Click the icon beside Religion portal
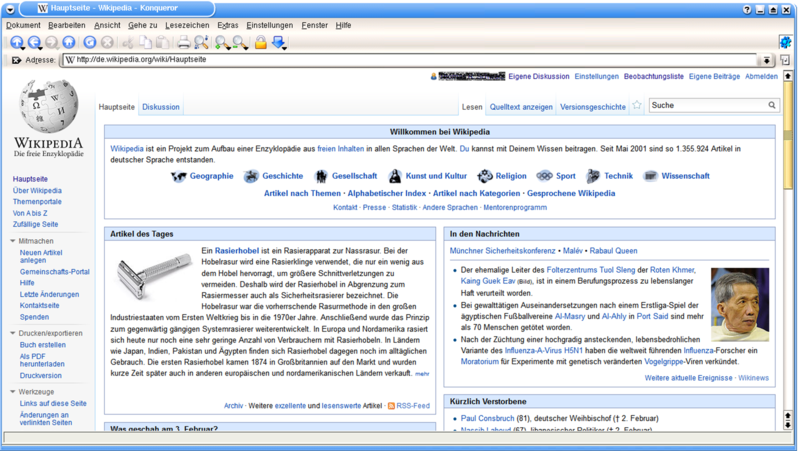The height and width of the screenshot is (451, 800). [x=485, y=177]
